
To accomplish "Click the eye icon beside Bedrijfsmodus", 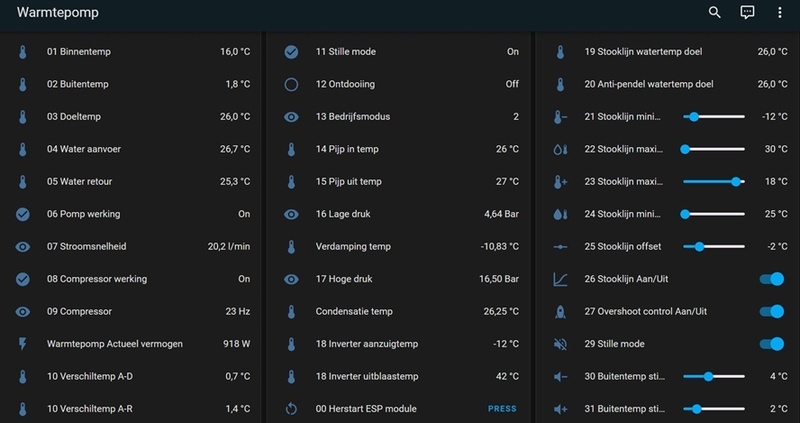I will coord(291,117).
